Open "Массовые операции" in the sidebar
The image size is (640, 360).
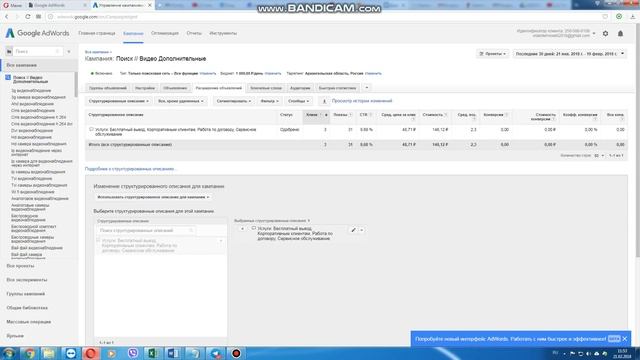[29, 322]
